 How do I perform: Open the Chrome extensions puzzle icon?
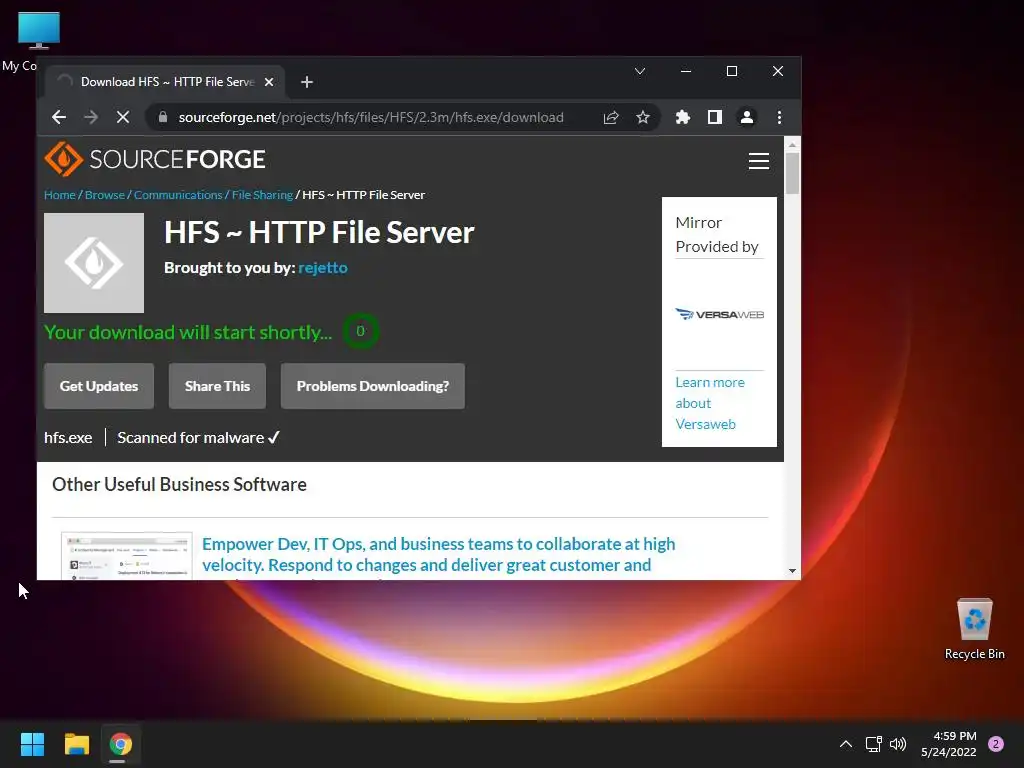[x=682, y=118]
